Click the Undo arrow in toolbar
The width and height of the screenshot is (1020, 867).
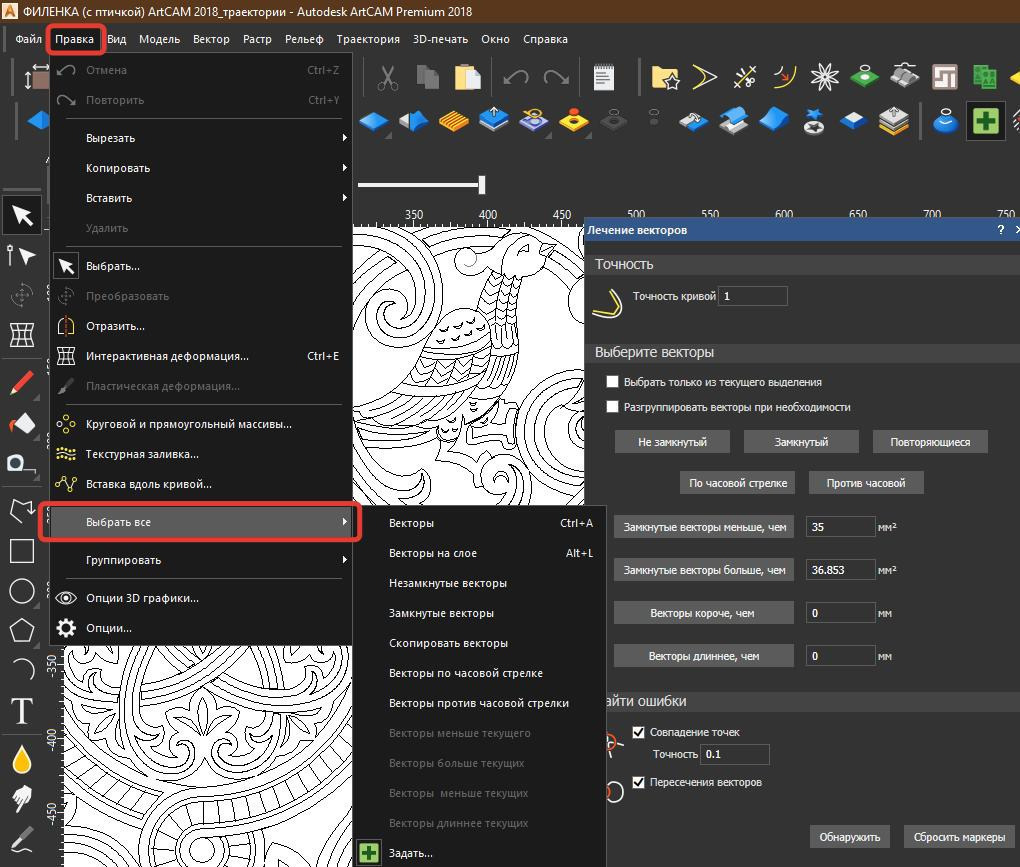516,77
